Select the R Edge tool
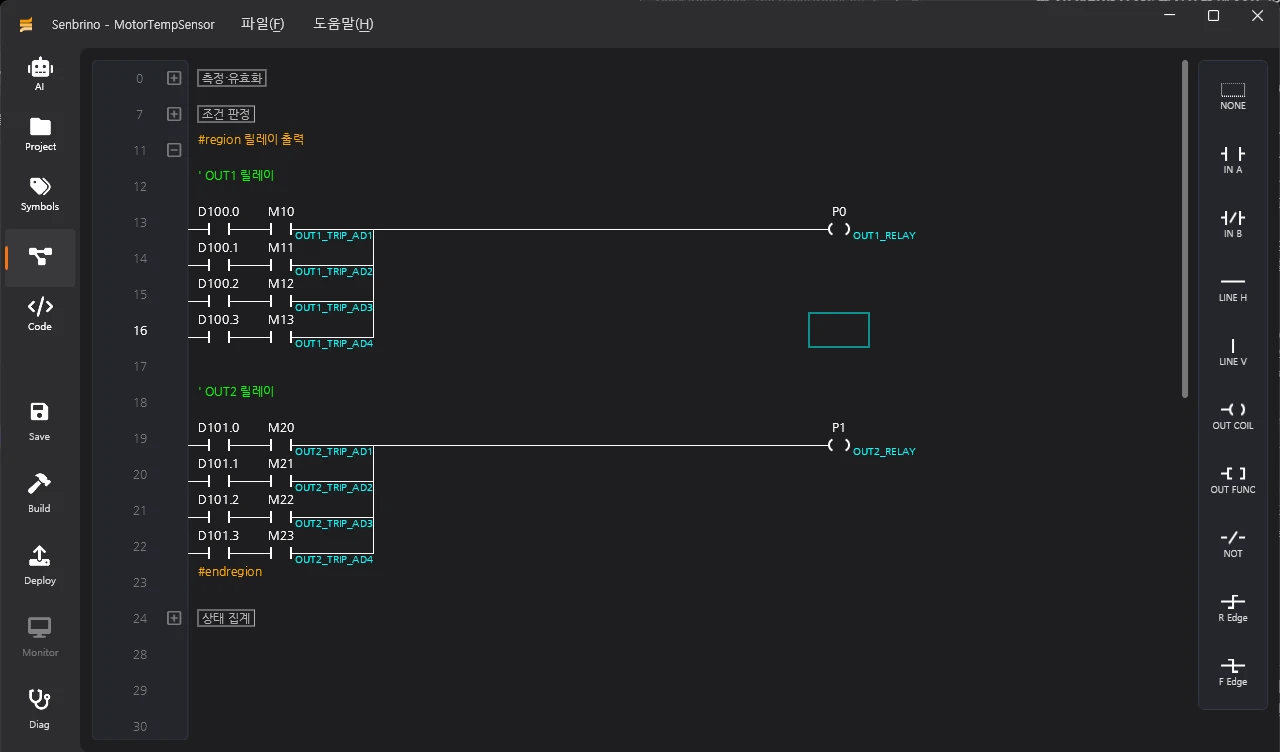This screenshot has height=752, width=1280. tap(1233, 608)
